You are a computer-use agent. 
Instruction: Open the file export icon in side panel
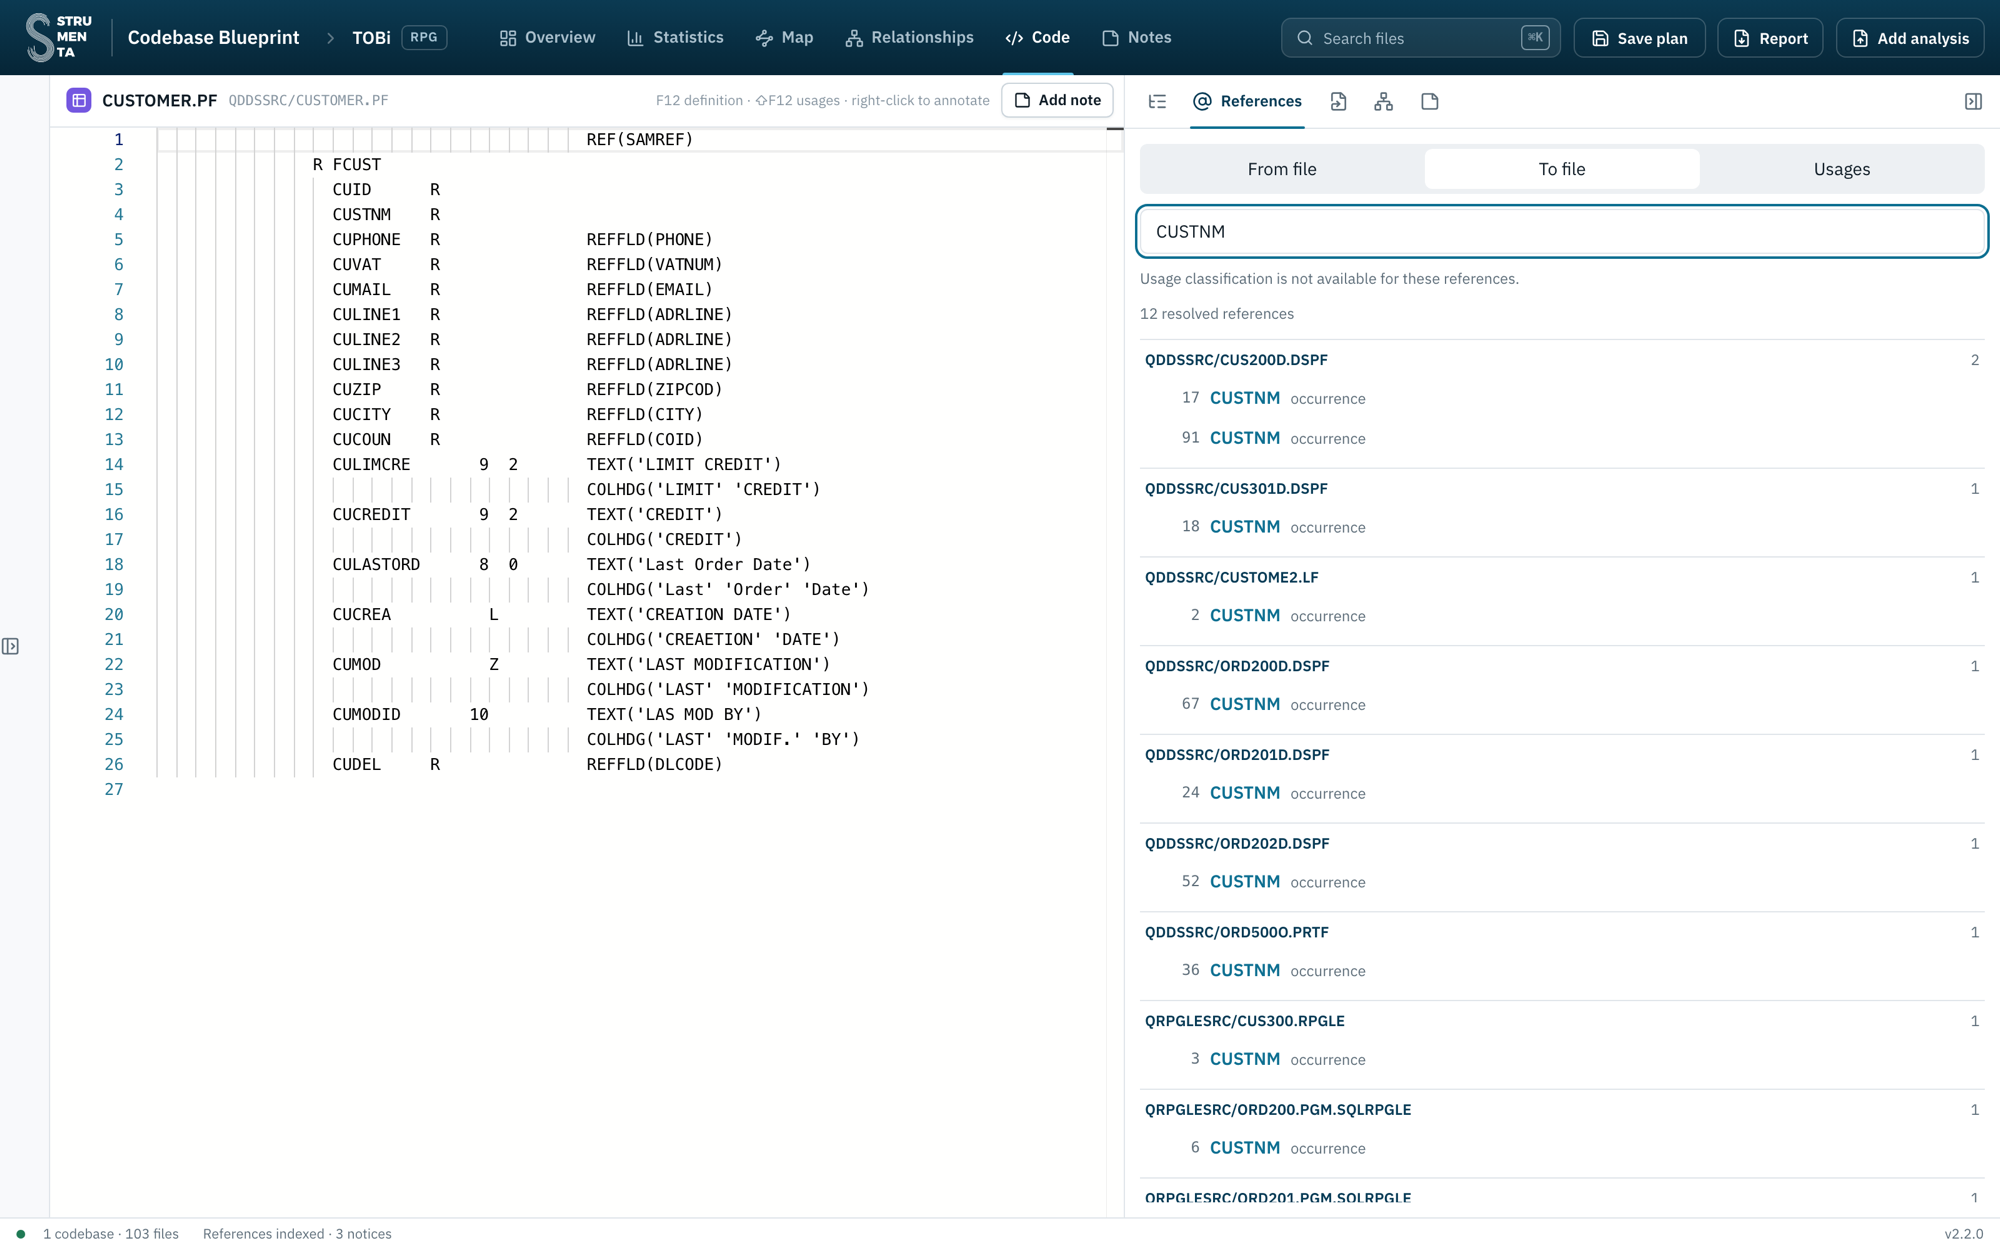[x=1338, y=101]
